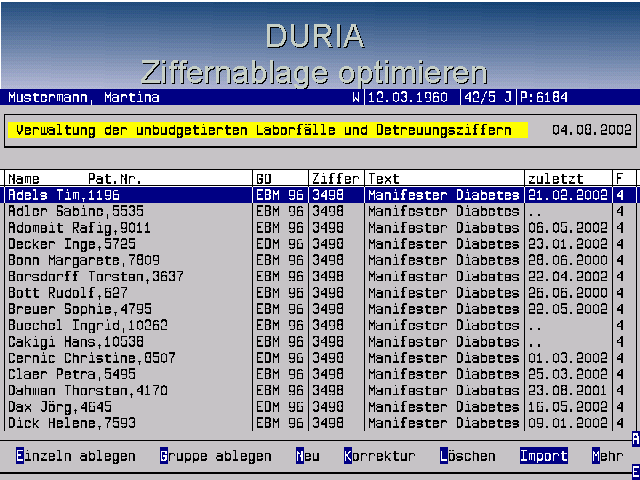Viewport: 640px width, 480px height.
Task: Click date 09.01.2002 in Dick Helene row
Action: coord(568,423)
